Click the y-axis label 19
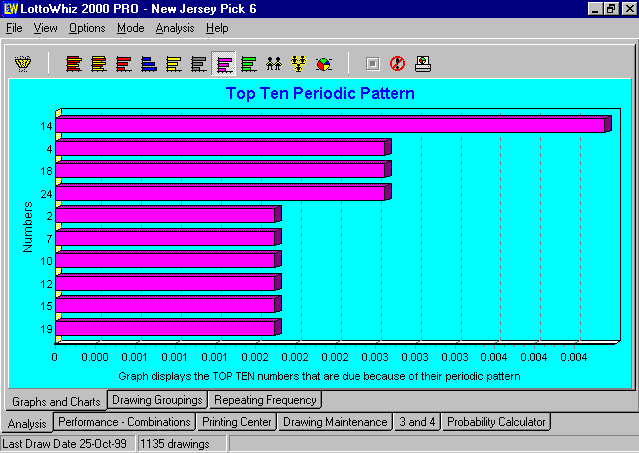The height and width of the screenshot is (453, 639). point(46,329)
